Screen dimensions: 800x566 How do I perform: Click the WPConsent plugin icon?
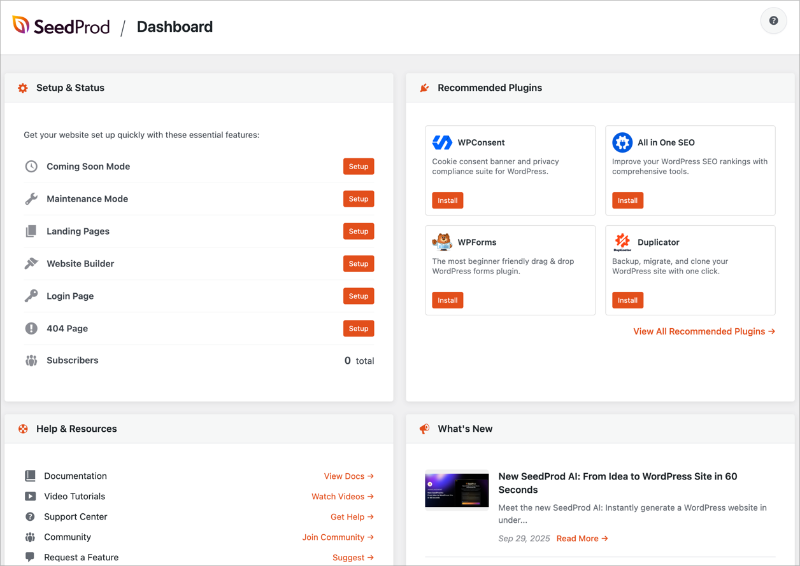(x=442, y=143)
